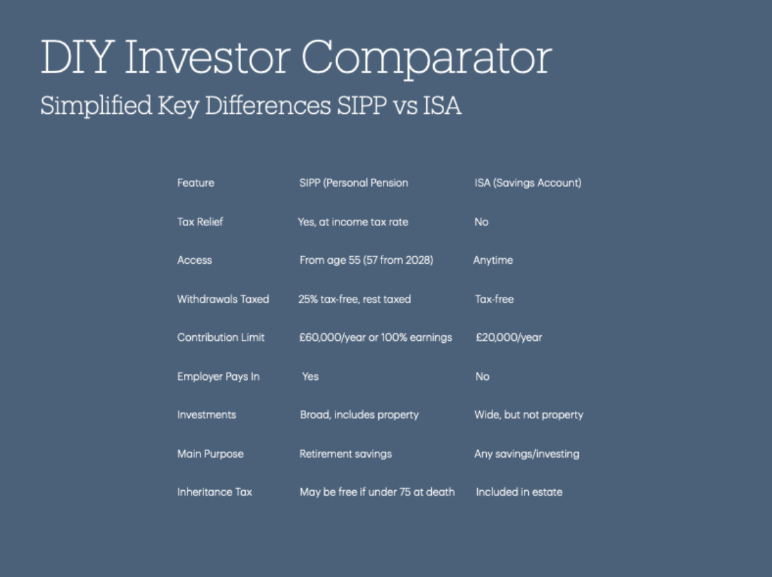Viewport: 772px width, 577px height.
Task: Click the £20,000/year cell
Action: 509,337
